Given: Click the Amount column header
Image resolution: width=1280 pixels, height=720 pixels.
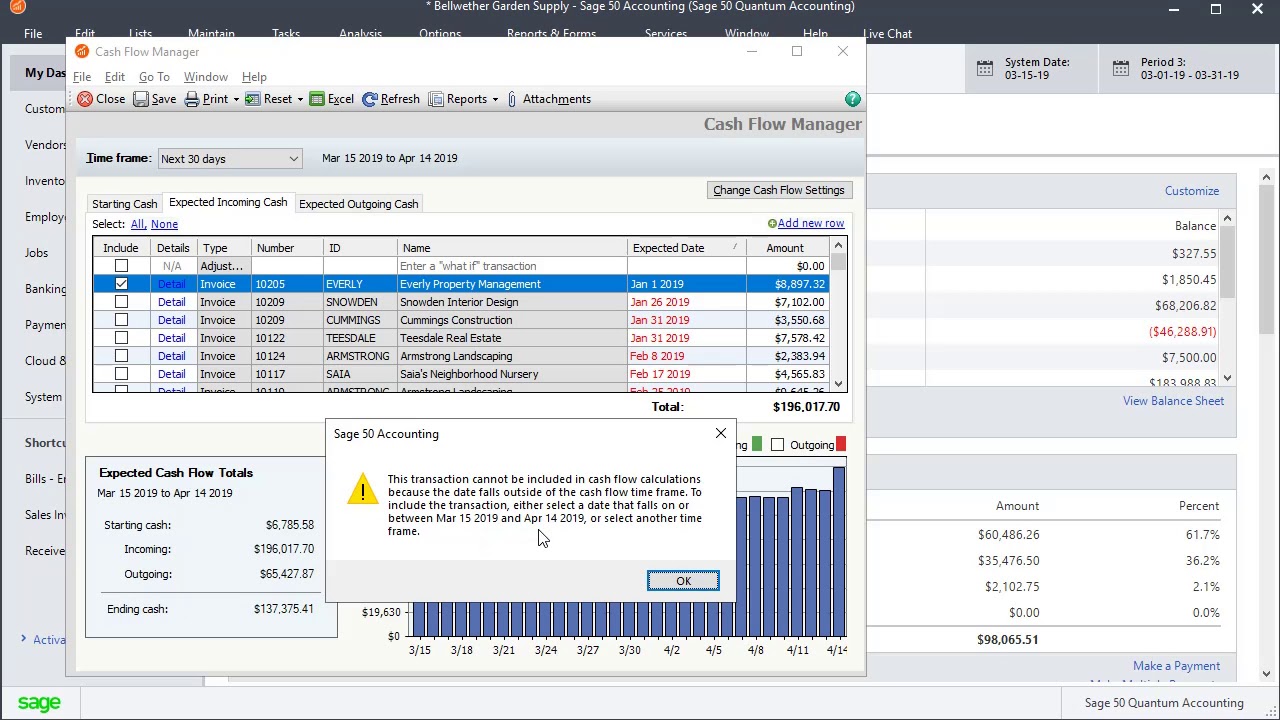Looking at the screenshot, I should coord(785,248).
